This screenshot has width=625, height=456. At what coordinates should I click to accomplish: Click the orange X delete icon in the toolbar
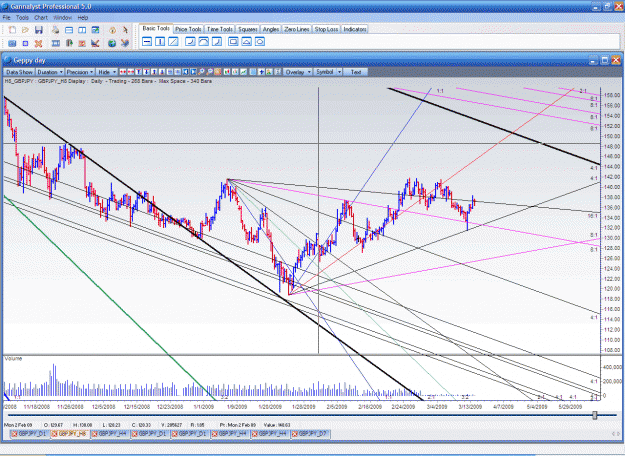coord(38,43)
